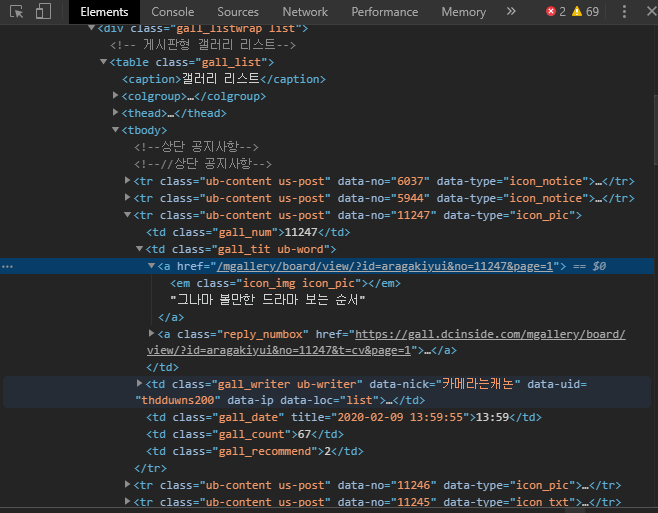Go to the Memory tab
Viewport: 658px width, 513px height.
(463, 12)
